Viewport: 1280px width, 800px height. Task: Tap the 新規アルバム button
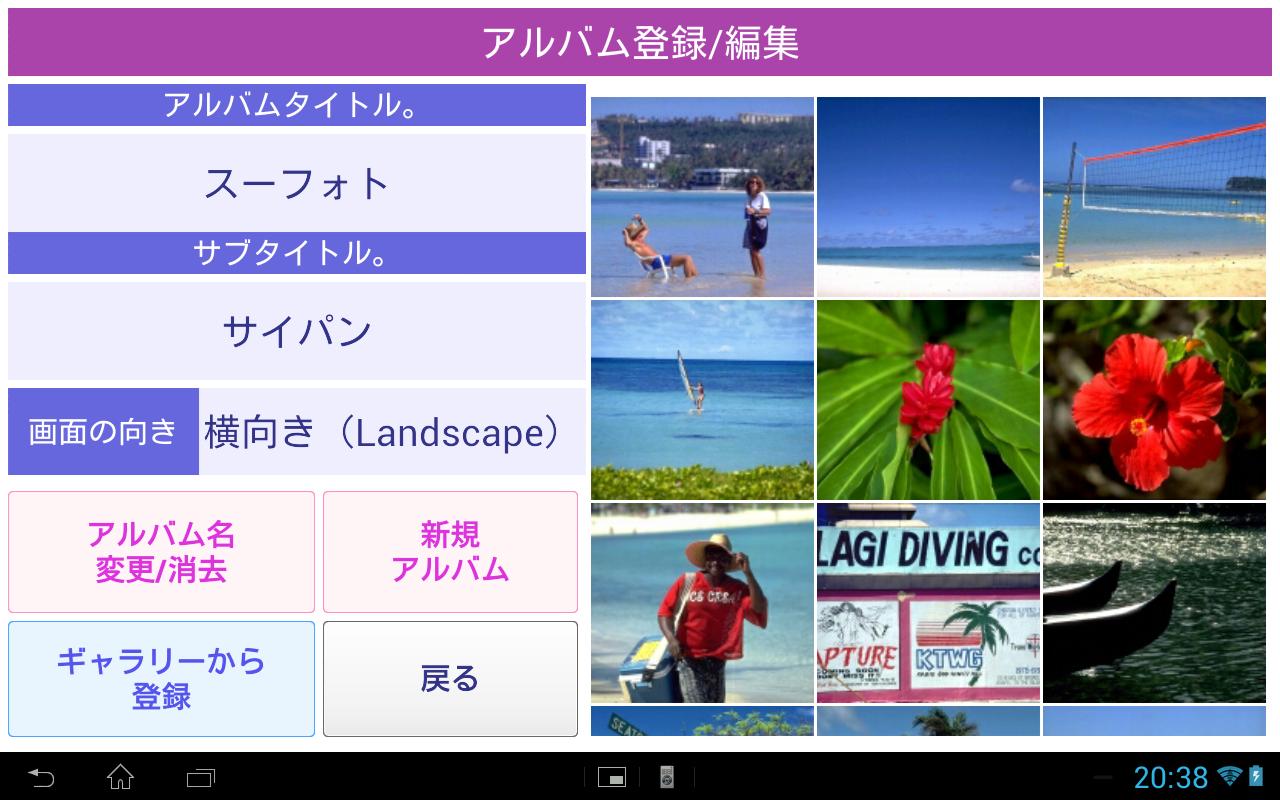(450, 552)
